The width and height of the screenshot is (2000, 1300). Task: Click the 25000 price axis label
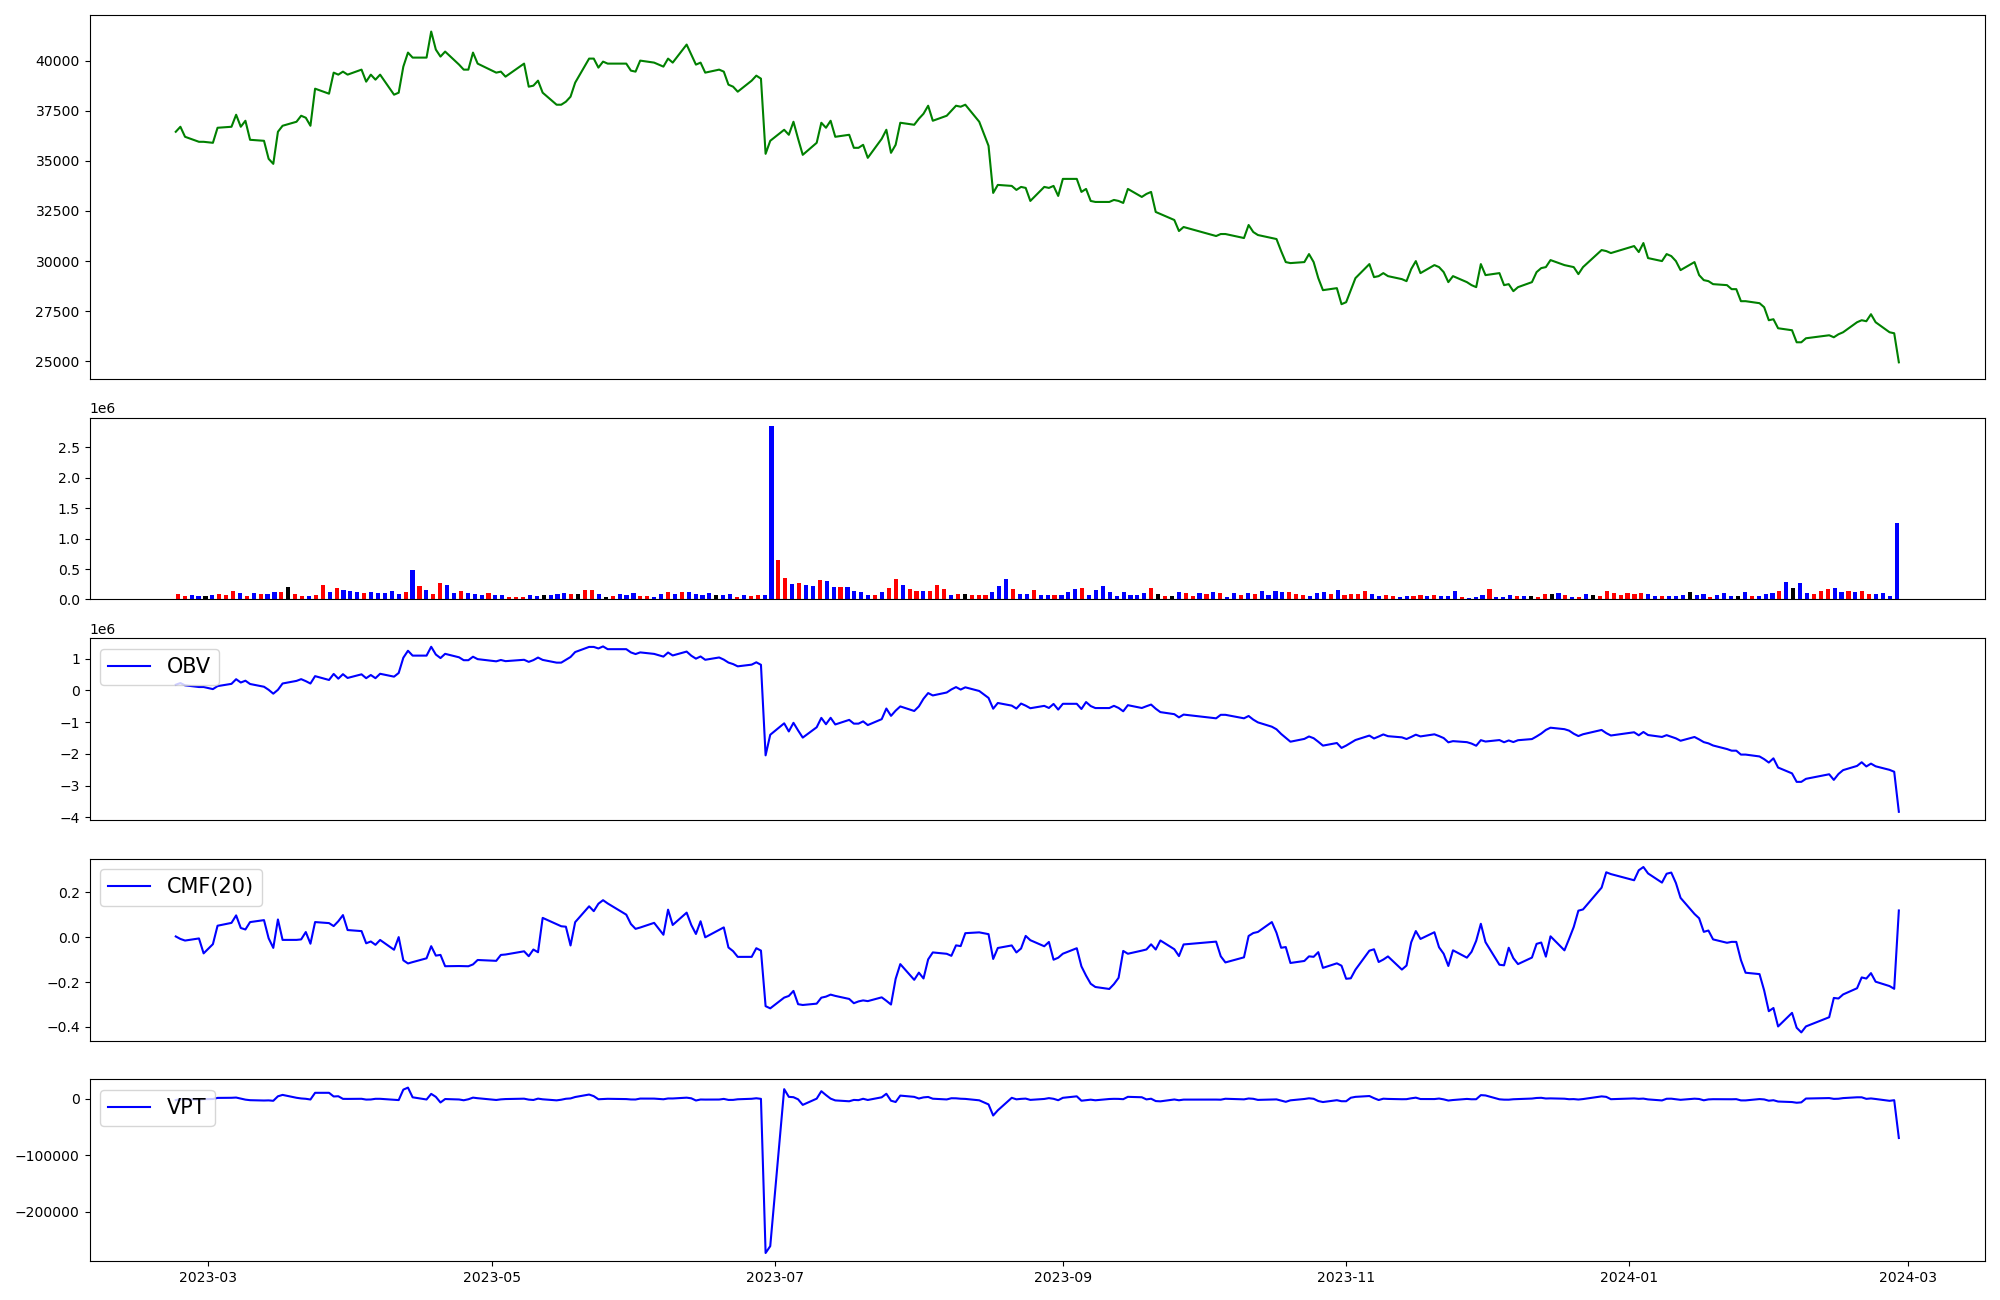tap(56, 362)
